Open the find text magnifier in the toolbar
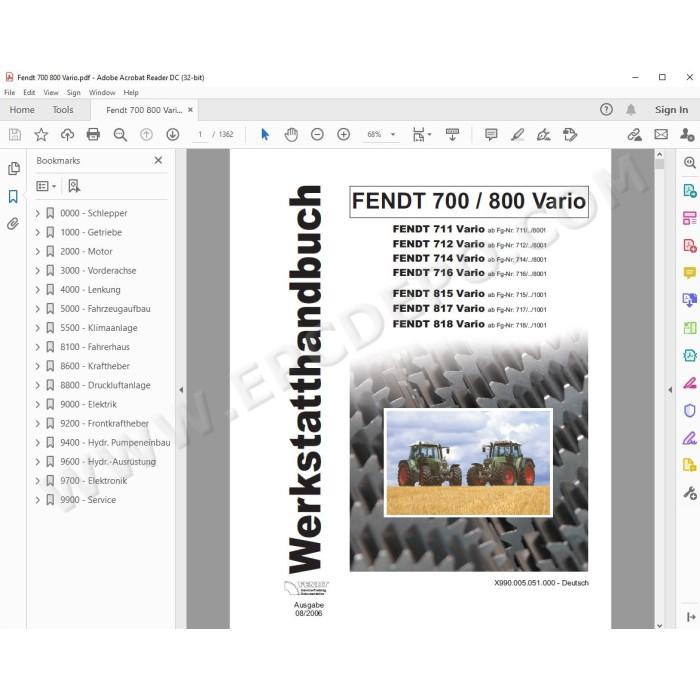 [x=120, y=134]
